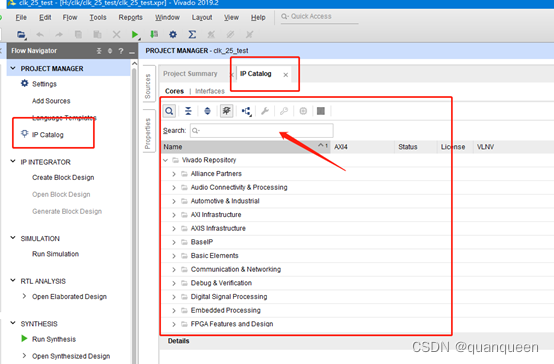The height and width of the screenshot is (364, 554).
Task: Expand the Automotive & Industrial folder
Action: coord(173,201)
